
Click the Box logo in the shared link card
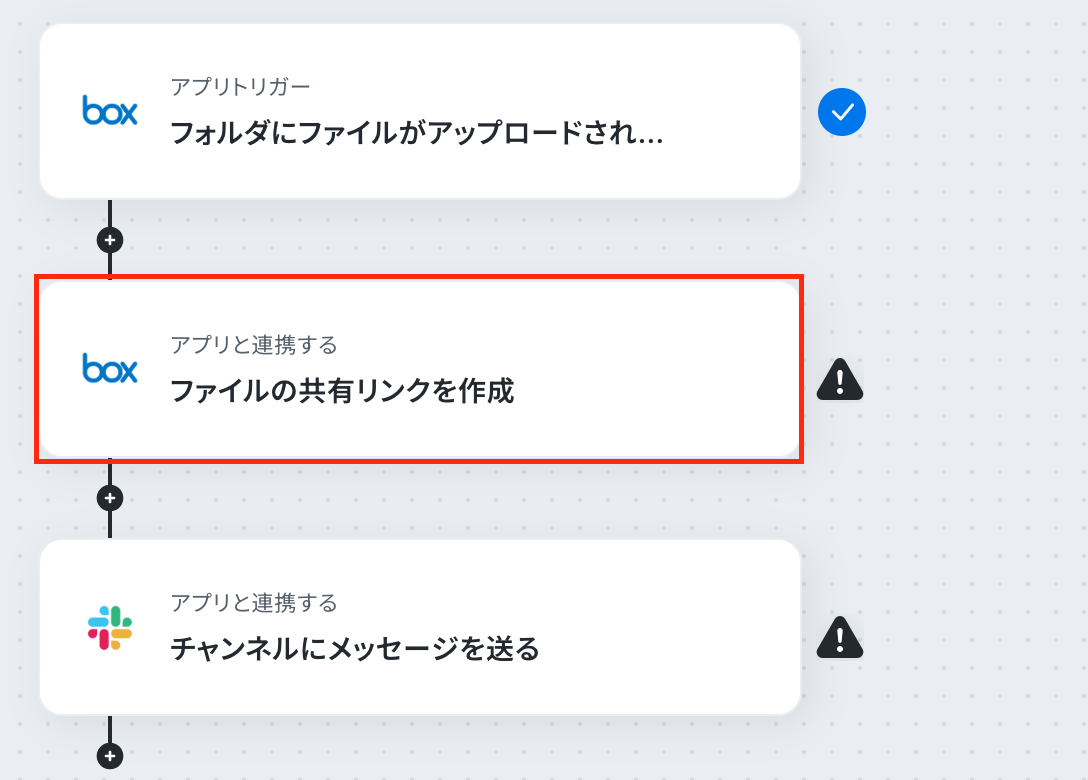[x=110, y=368]
